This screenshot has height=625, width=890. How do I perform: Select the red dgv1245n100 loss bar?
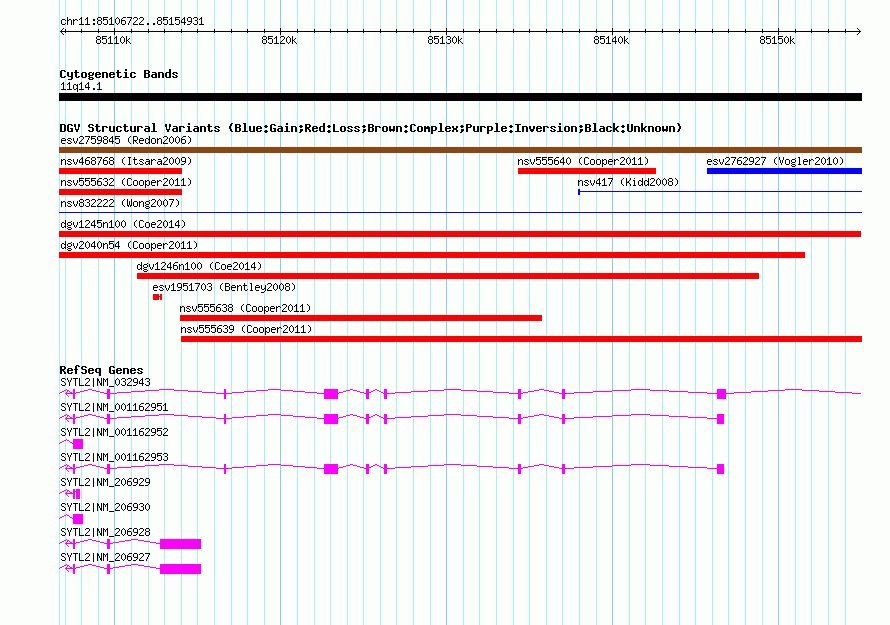tap(460, 234)
